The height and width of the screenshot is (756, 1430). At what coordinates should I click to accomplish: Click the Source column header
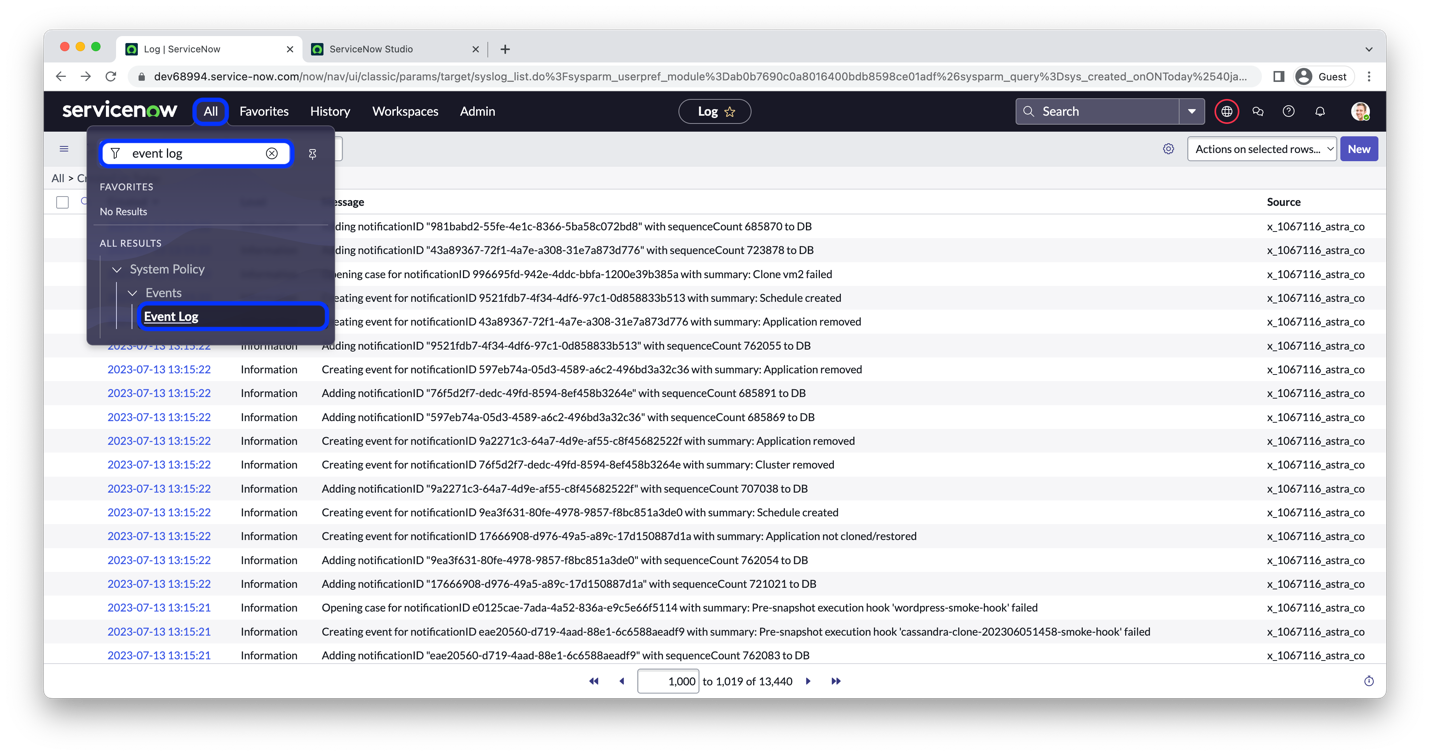click(1283, 202)
